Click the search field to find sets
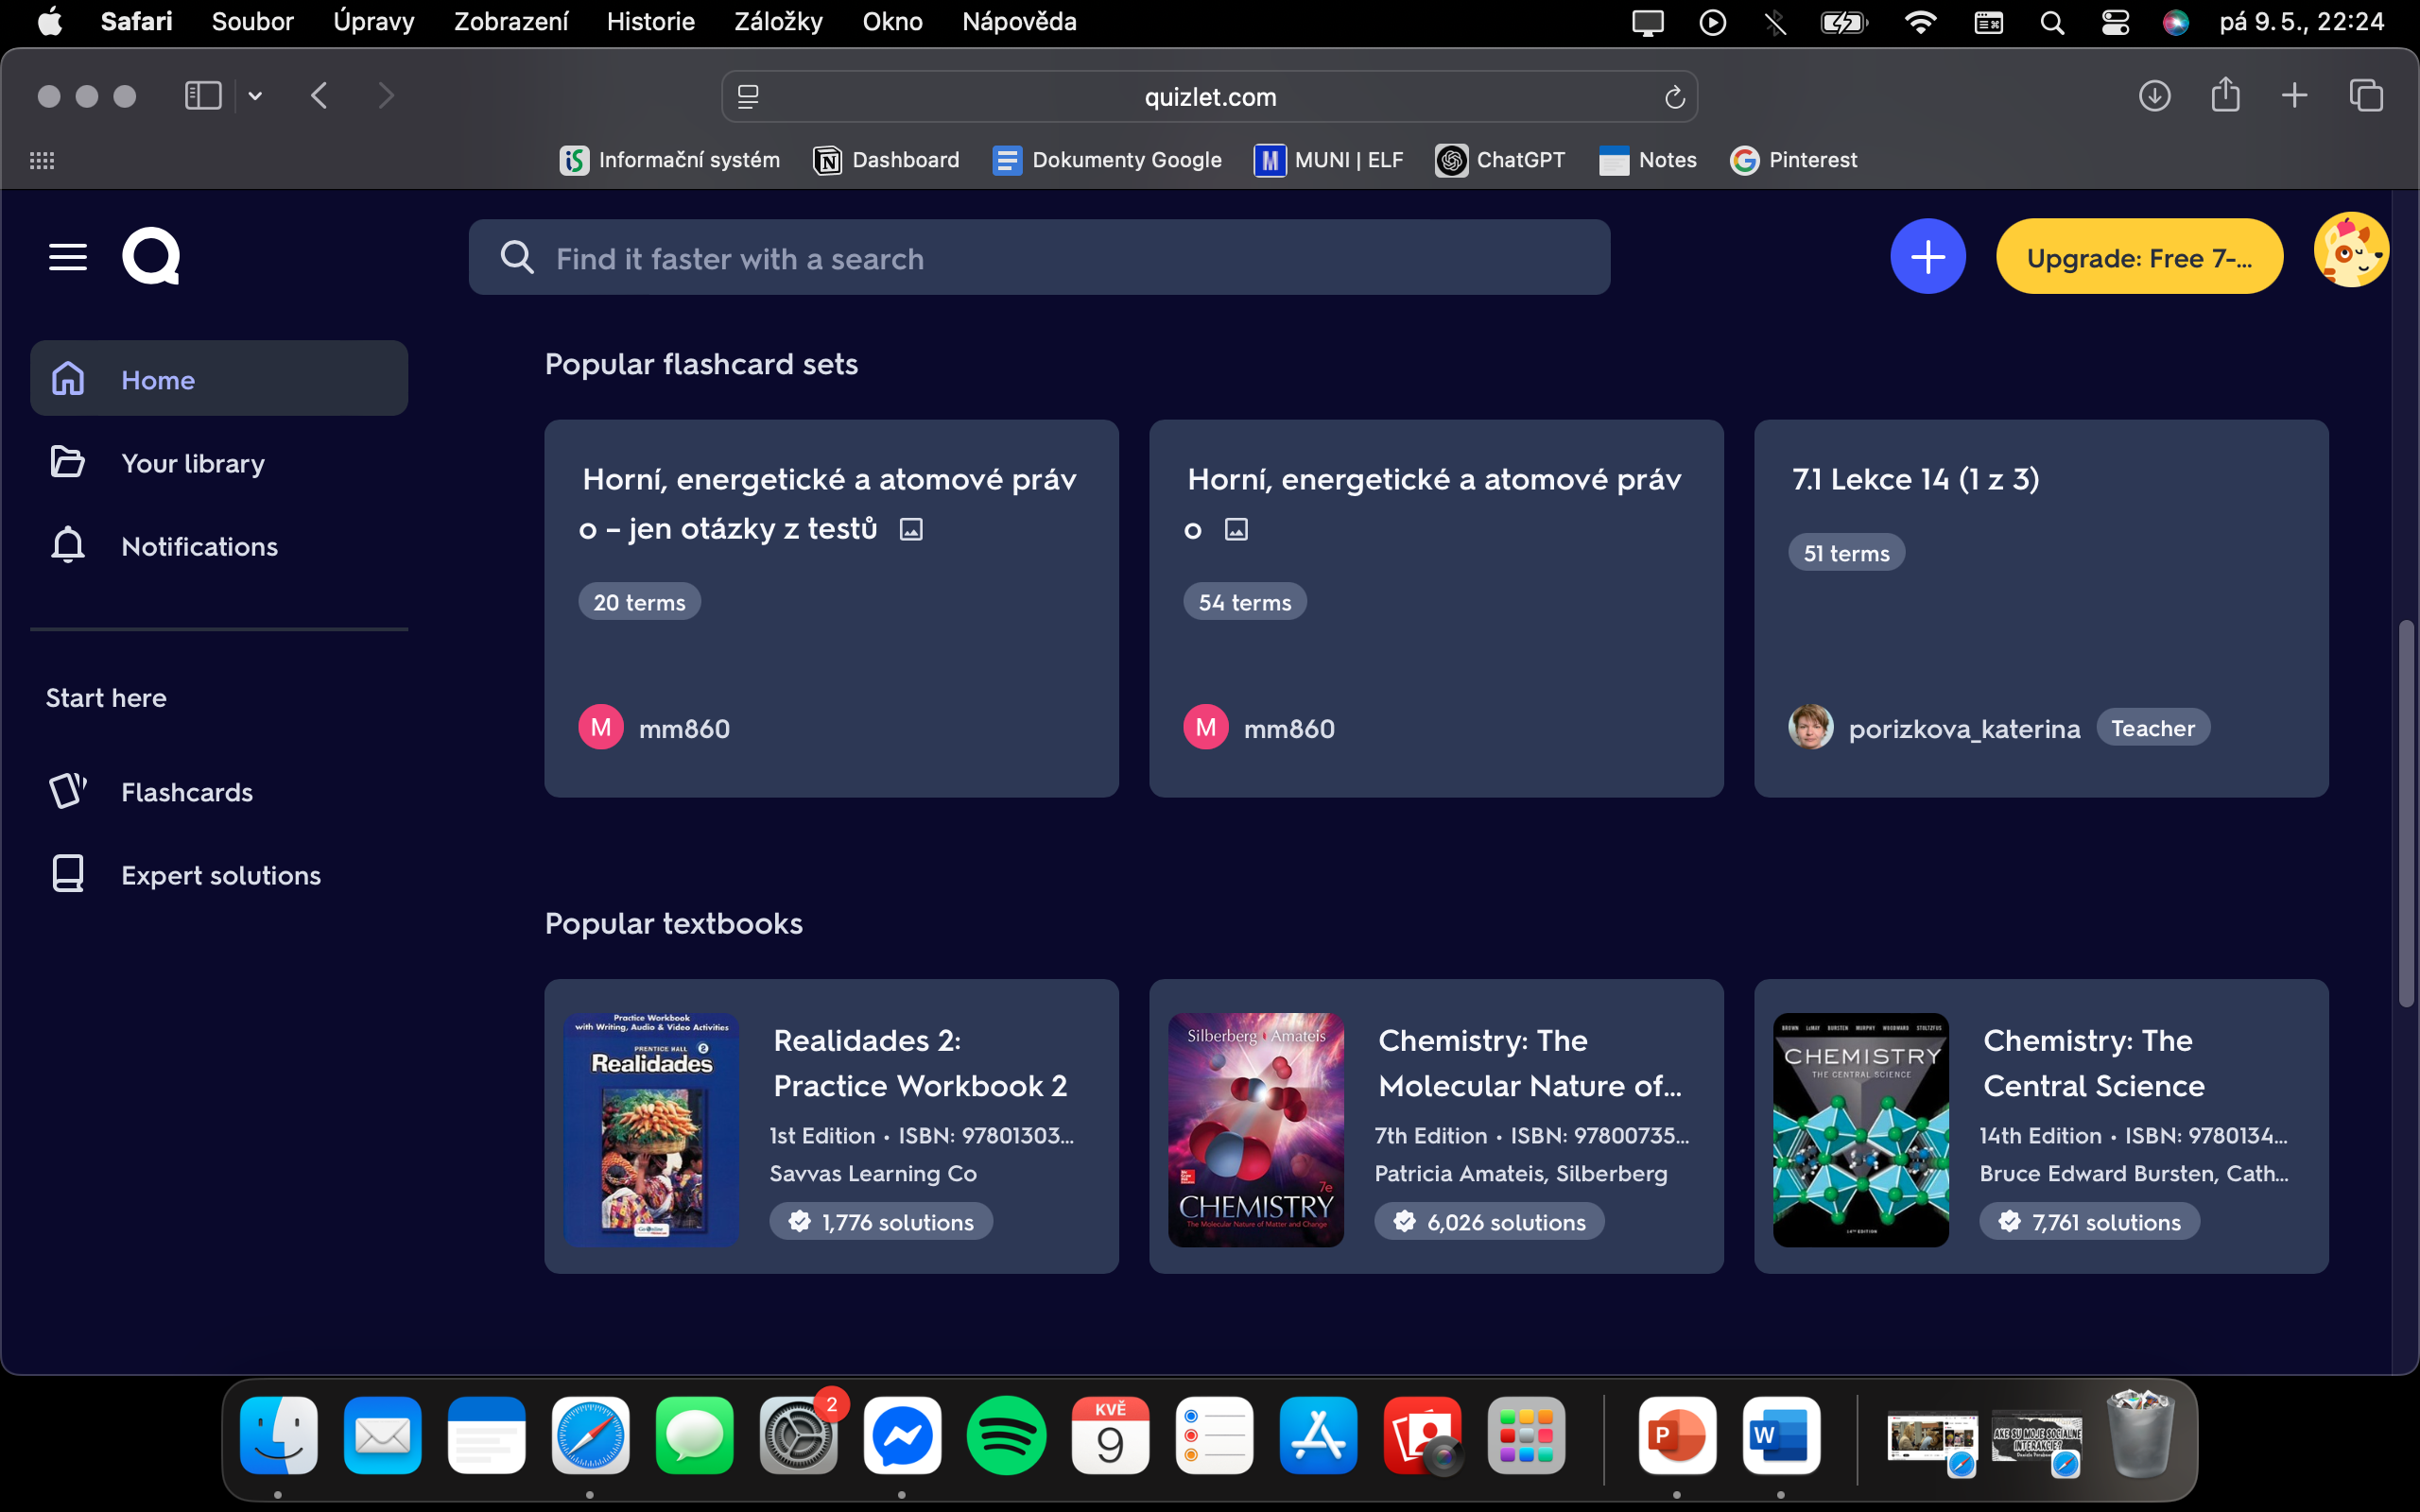This screenshot has height=1512, width=2420. 1040,257
